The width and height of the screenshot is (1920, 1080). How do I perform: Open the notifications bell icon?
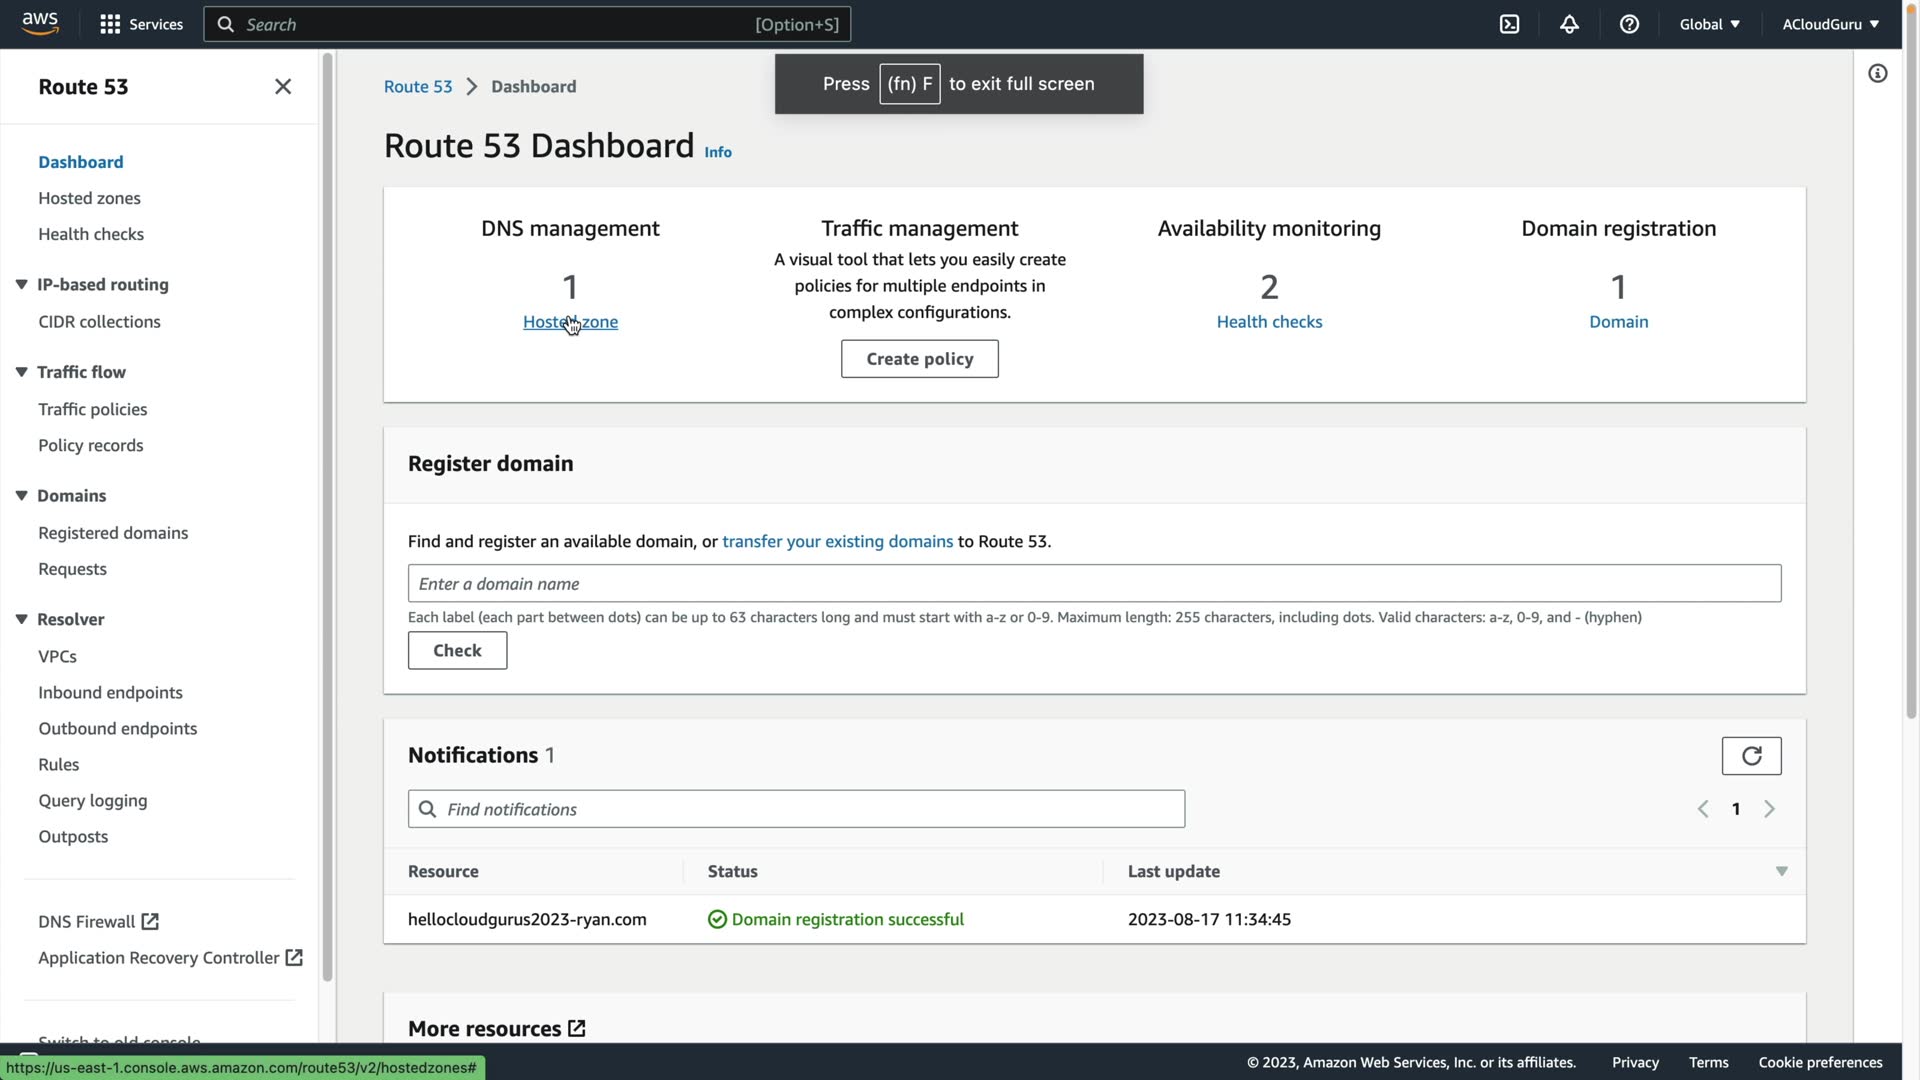[x=1569, y=24]
